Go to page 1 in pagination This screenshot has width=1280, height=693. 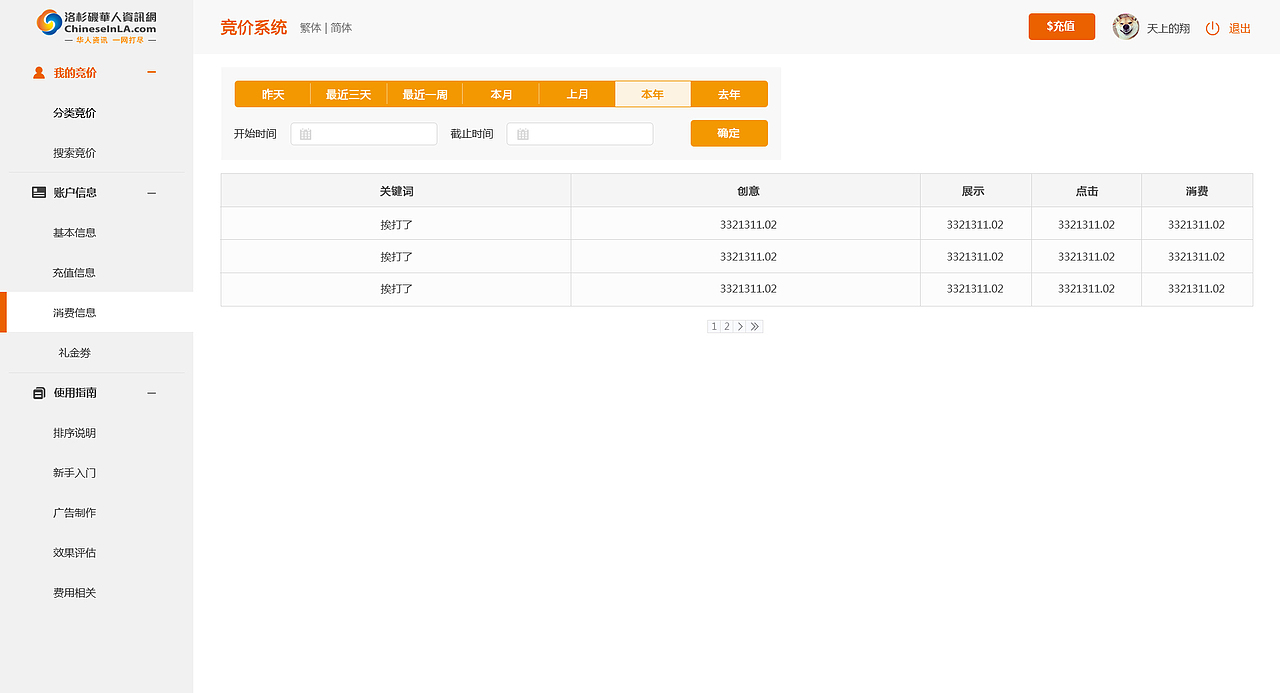coord(714,326)
